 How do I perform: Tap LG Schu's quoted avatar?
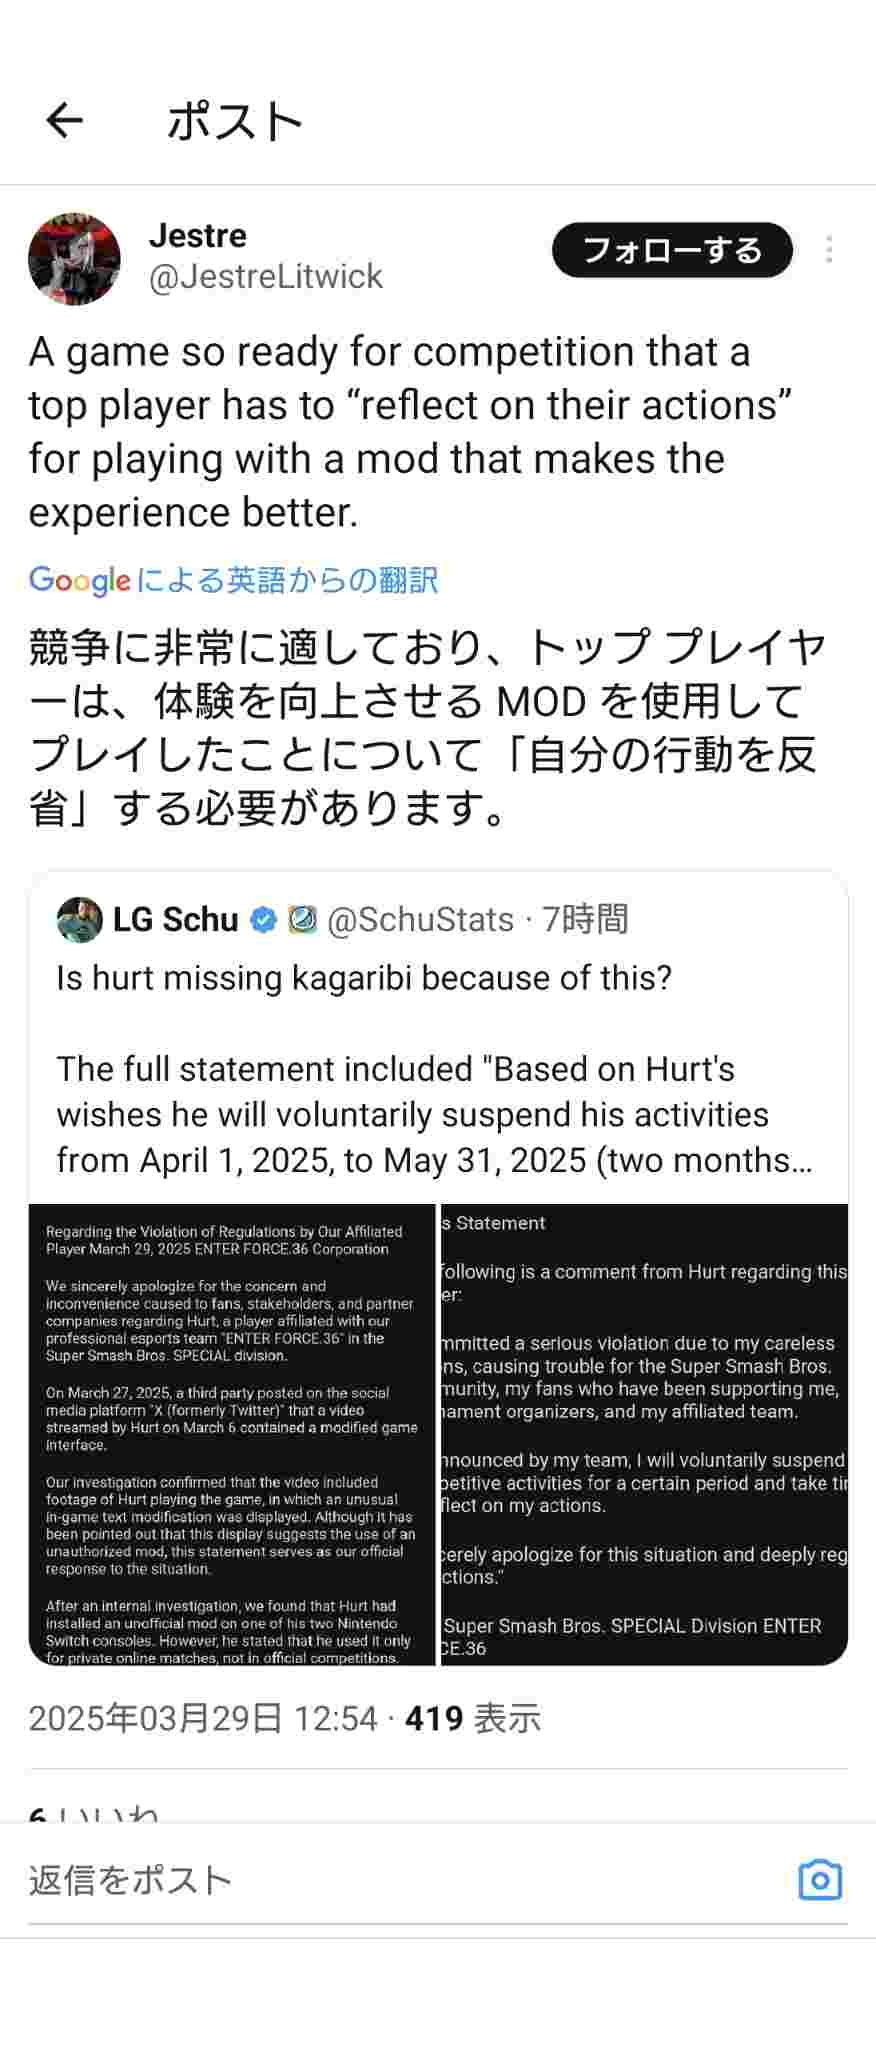(80, 919)
